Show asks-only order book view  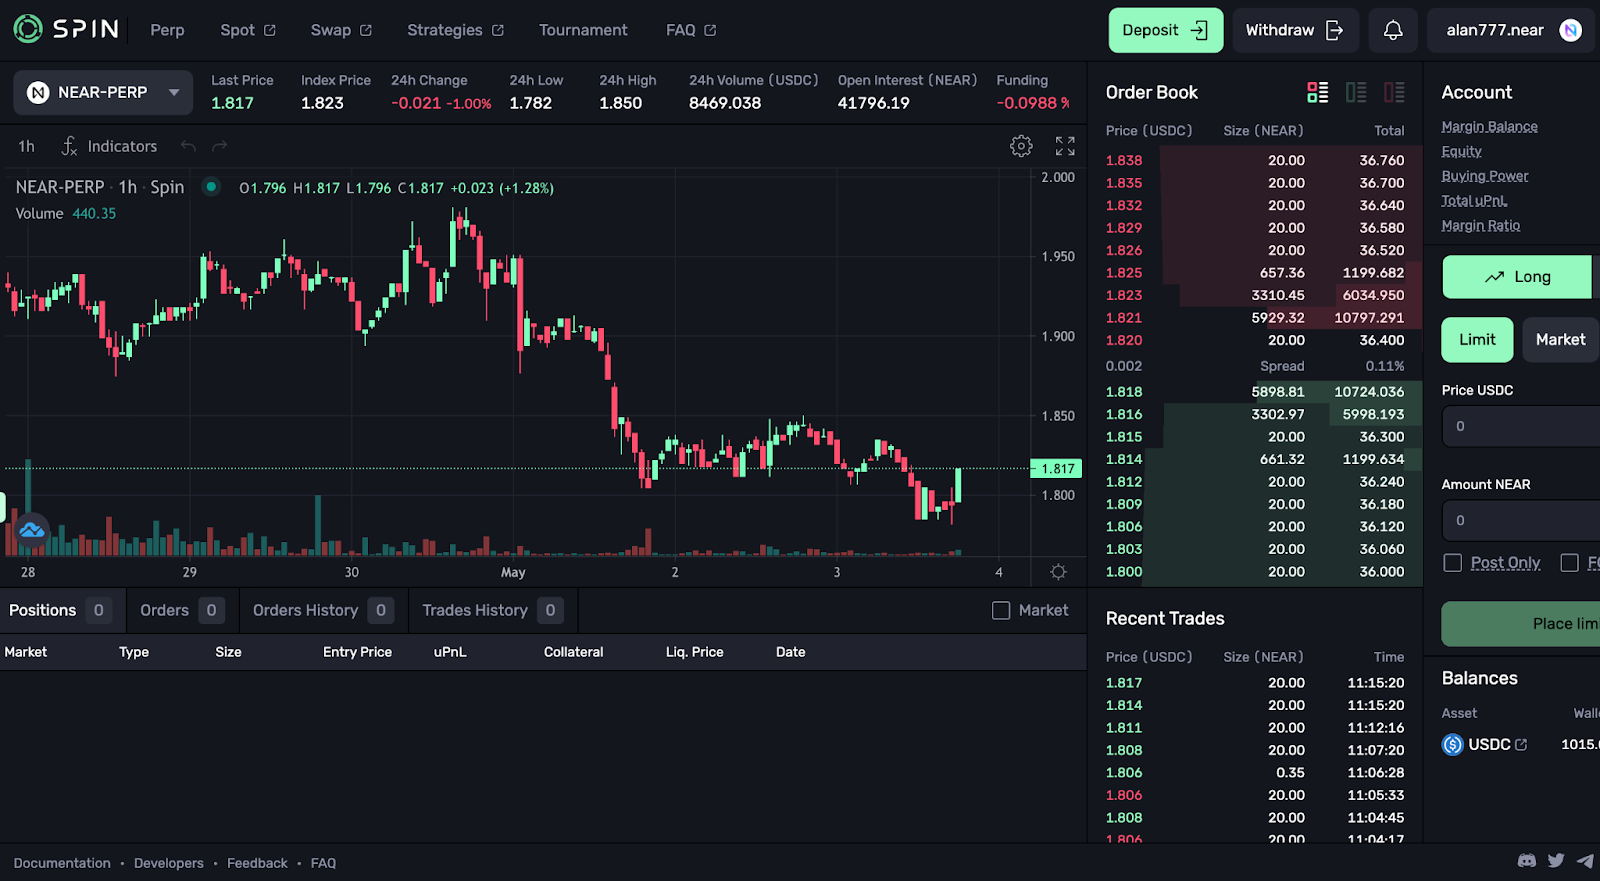[1394, 92]
